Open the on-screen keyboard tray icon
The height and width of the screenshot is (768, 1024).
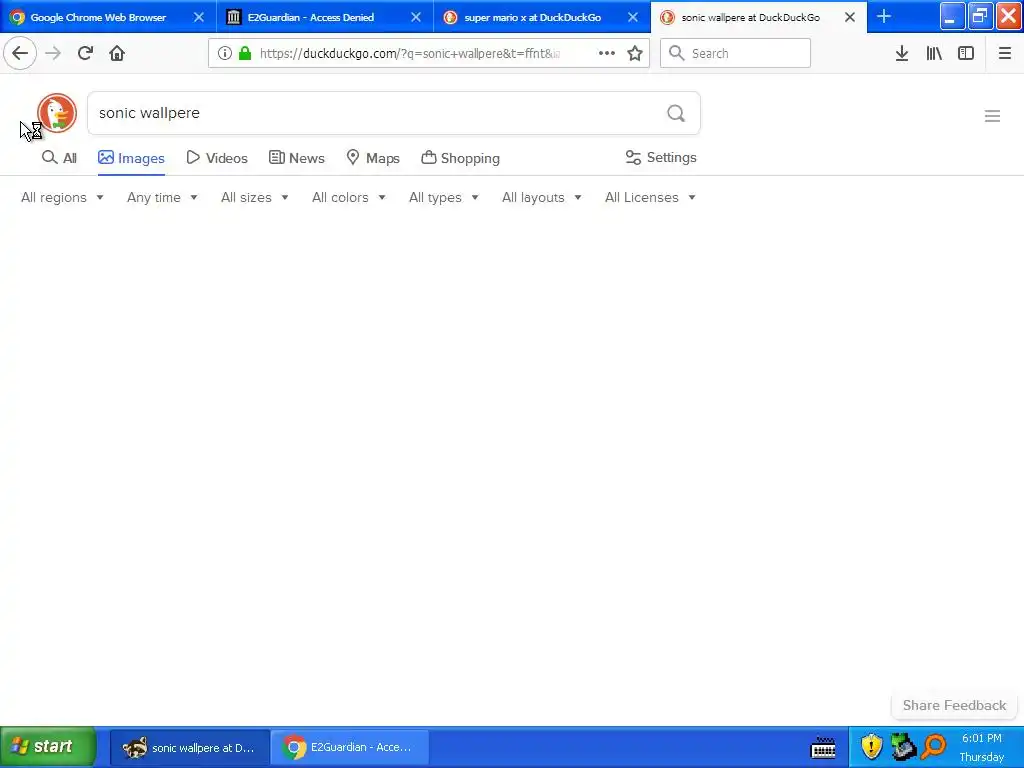pos(823,747)
